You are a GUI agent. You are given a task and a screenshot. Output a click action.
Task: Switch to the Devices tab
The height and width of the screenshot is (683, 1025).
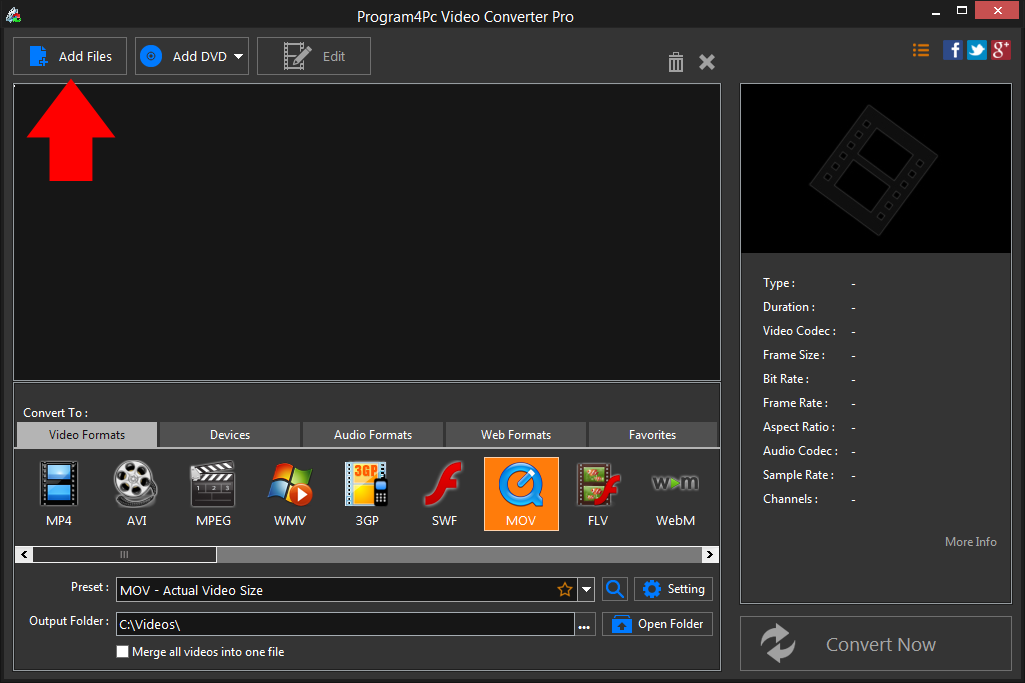(x=228, y=434)
